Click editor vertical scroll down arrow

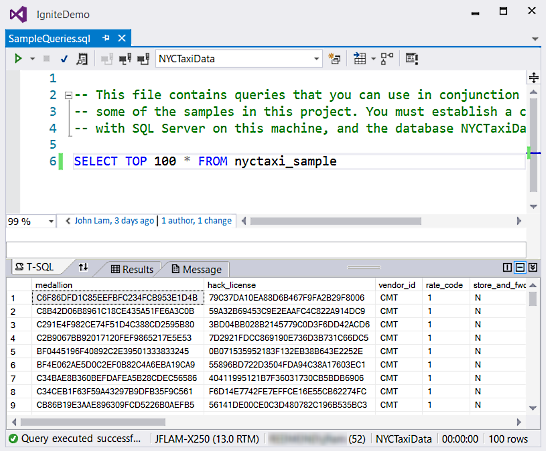click(533, 207)
